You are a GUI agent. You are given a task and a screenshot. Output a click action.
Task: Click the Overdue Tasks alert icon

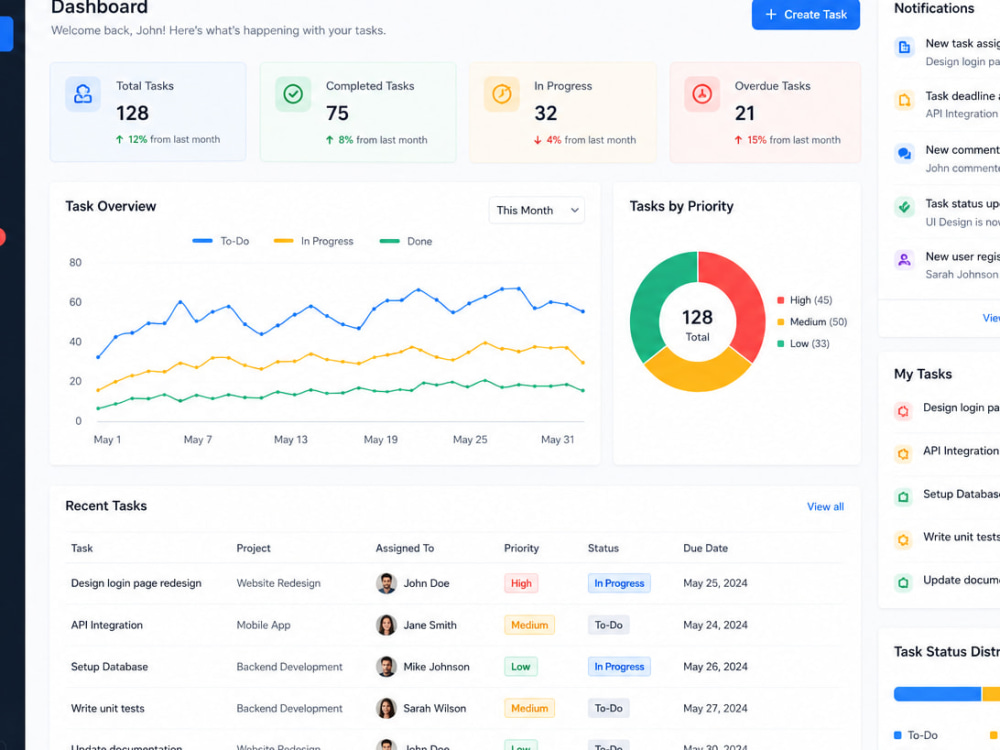pos(702,94)
